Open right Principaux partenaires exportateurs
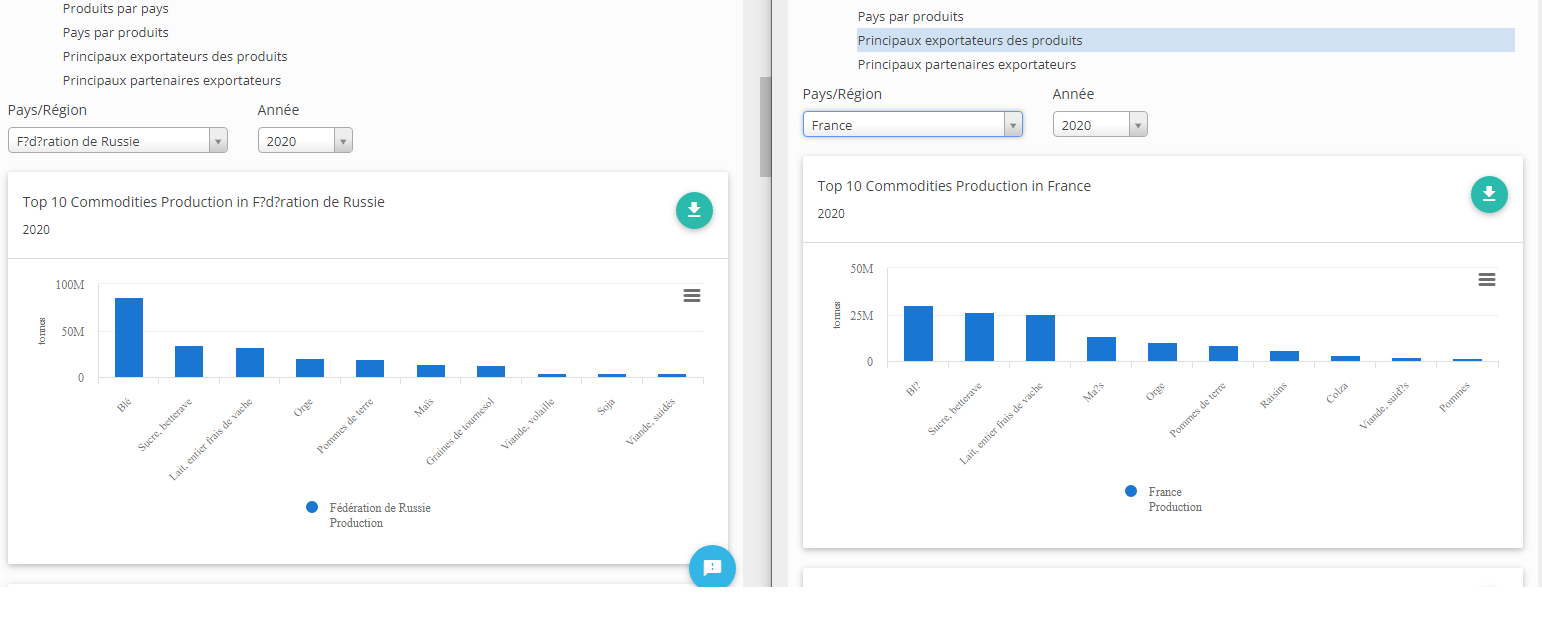 coord(967,64)
